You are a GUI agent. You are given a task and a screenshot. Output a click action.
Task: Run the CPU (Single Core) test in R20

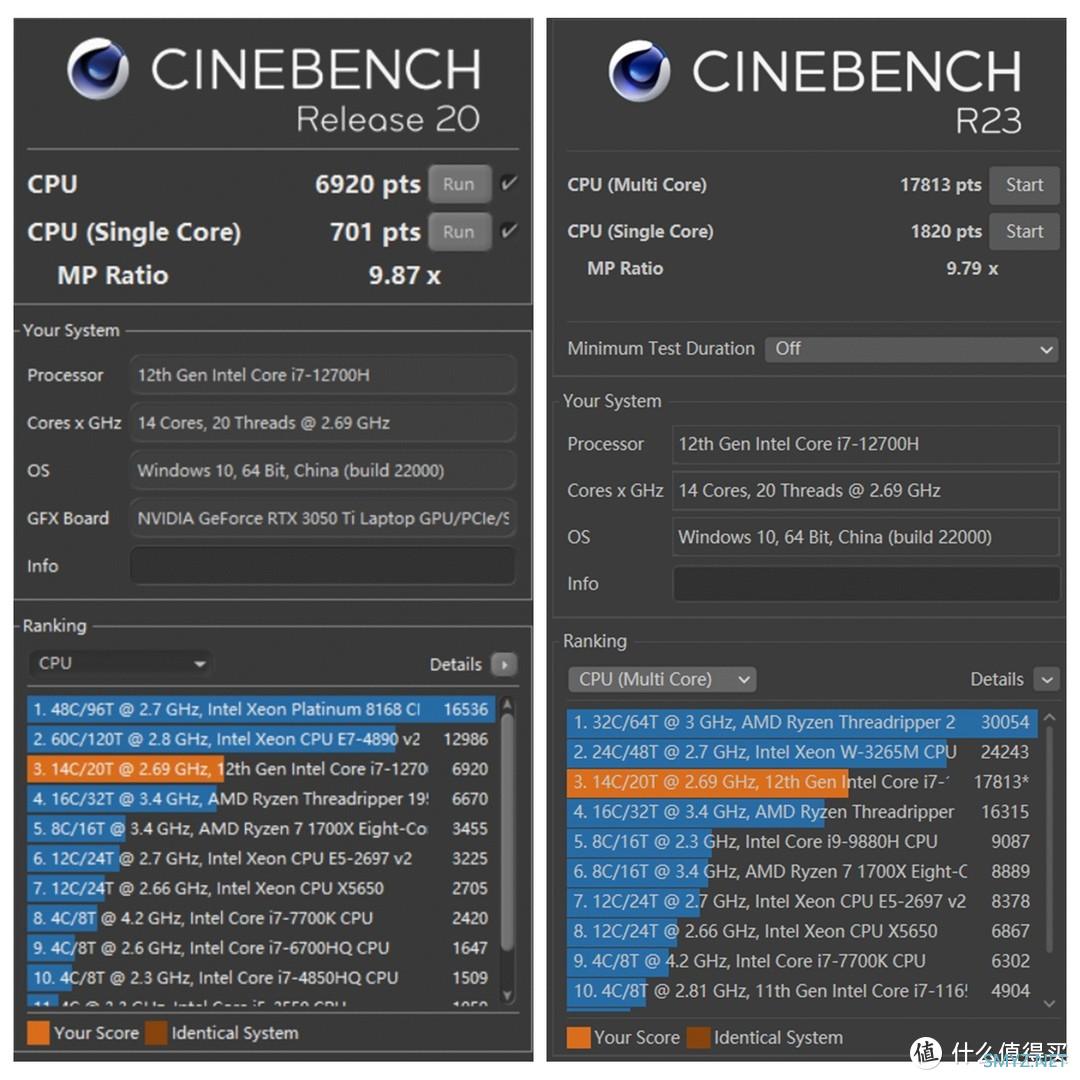pyautogui.click(x=459, y=232)
